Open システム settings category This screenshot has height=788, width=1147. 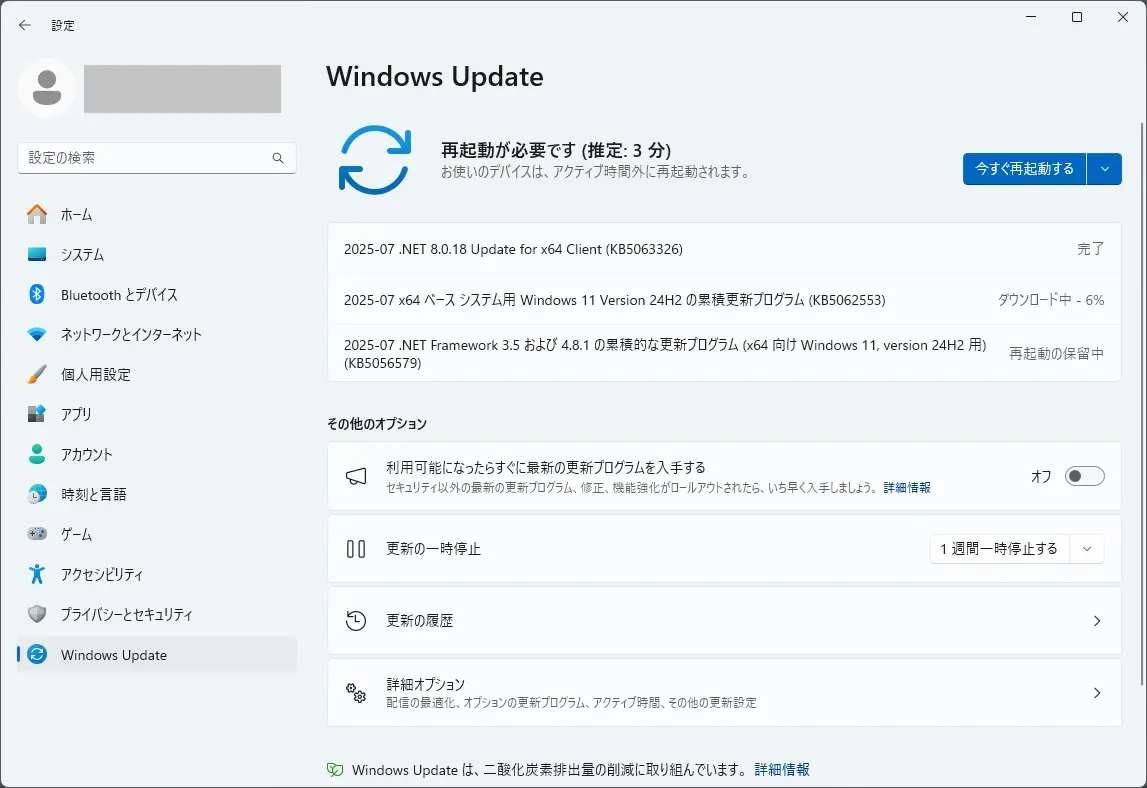(157, 255)
